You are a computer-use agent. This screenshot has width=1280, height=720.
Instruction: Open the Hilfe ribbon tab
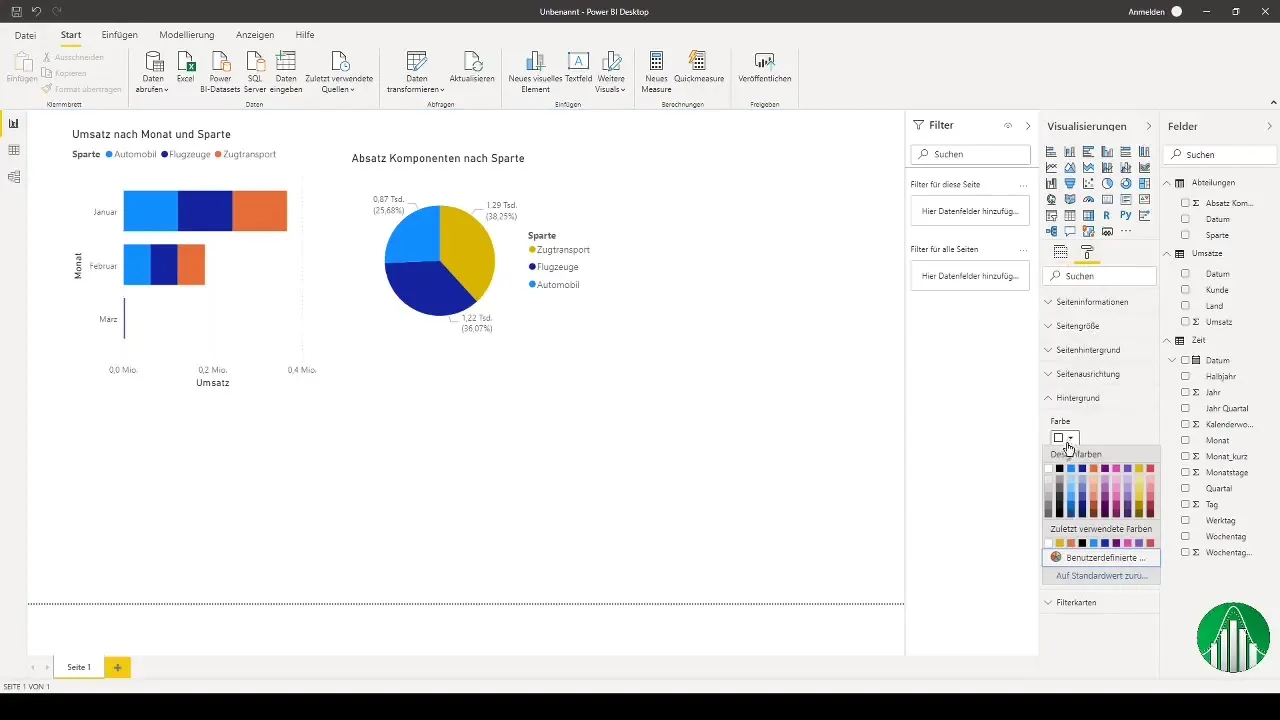click(x=305, y=35)
